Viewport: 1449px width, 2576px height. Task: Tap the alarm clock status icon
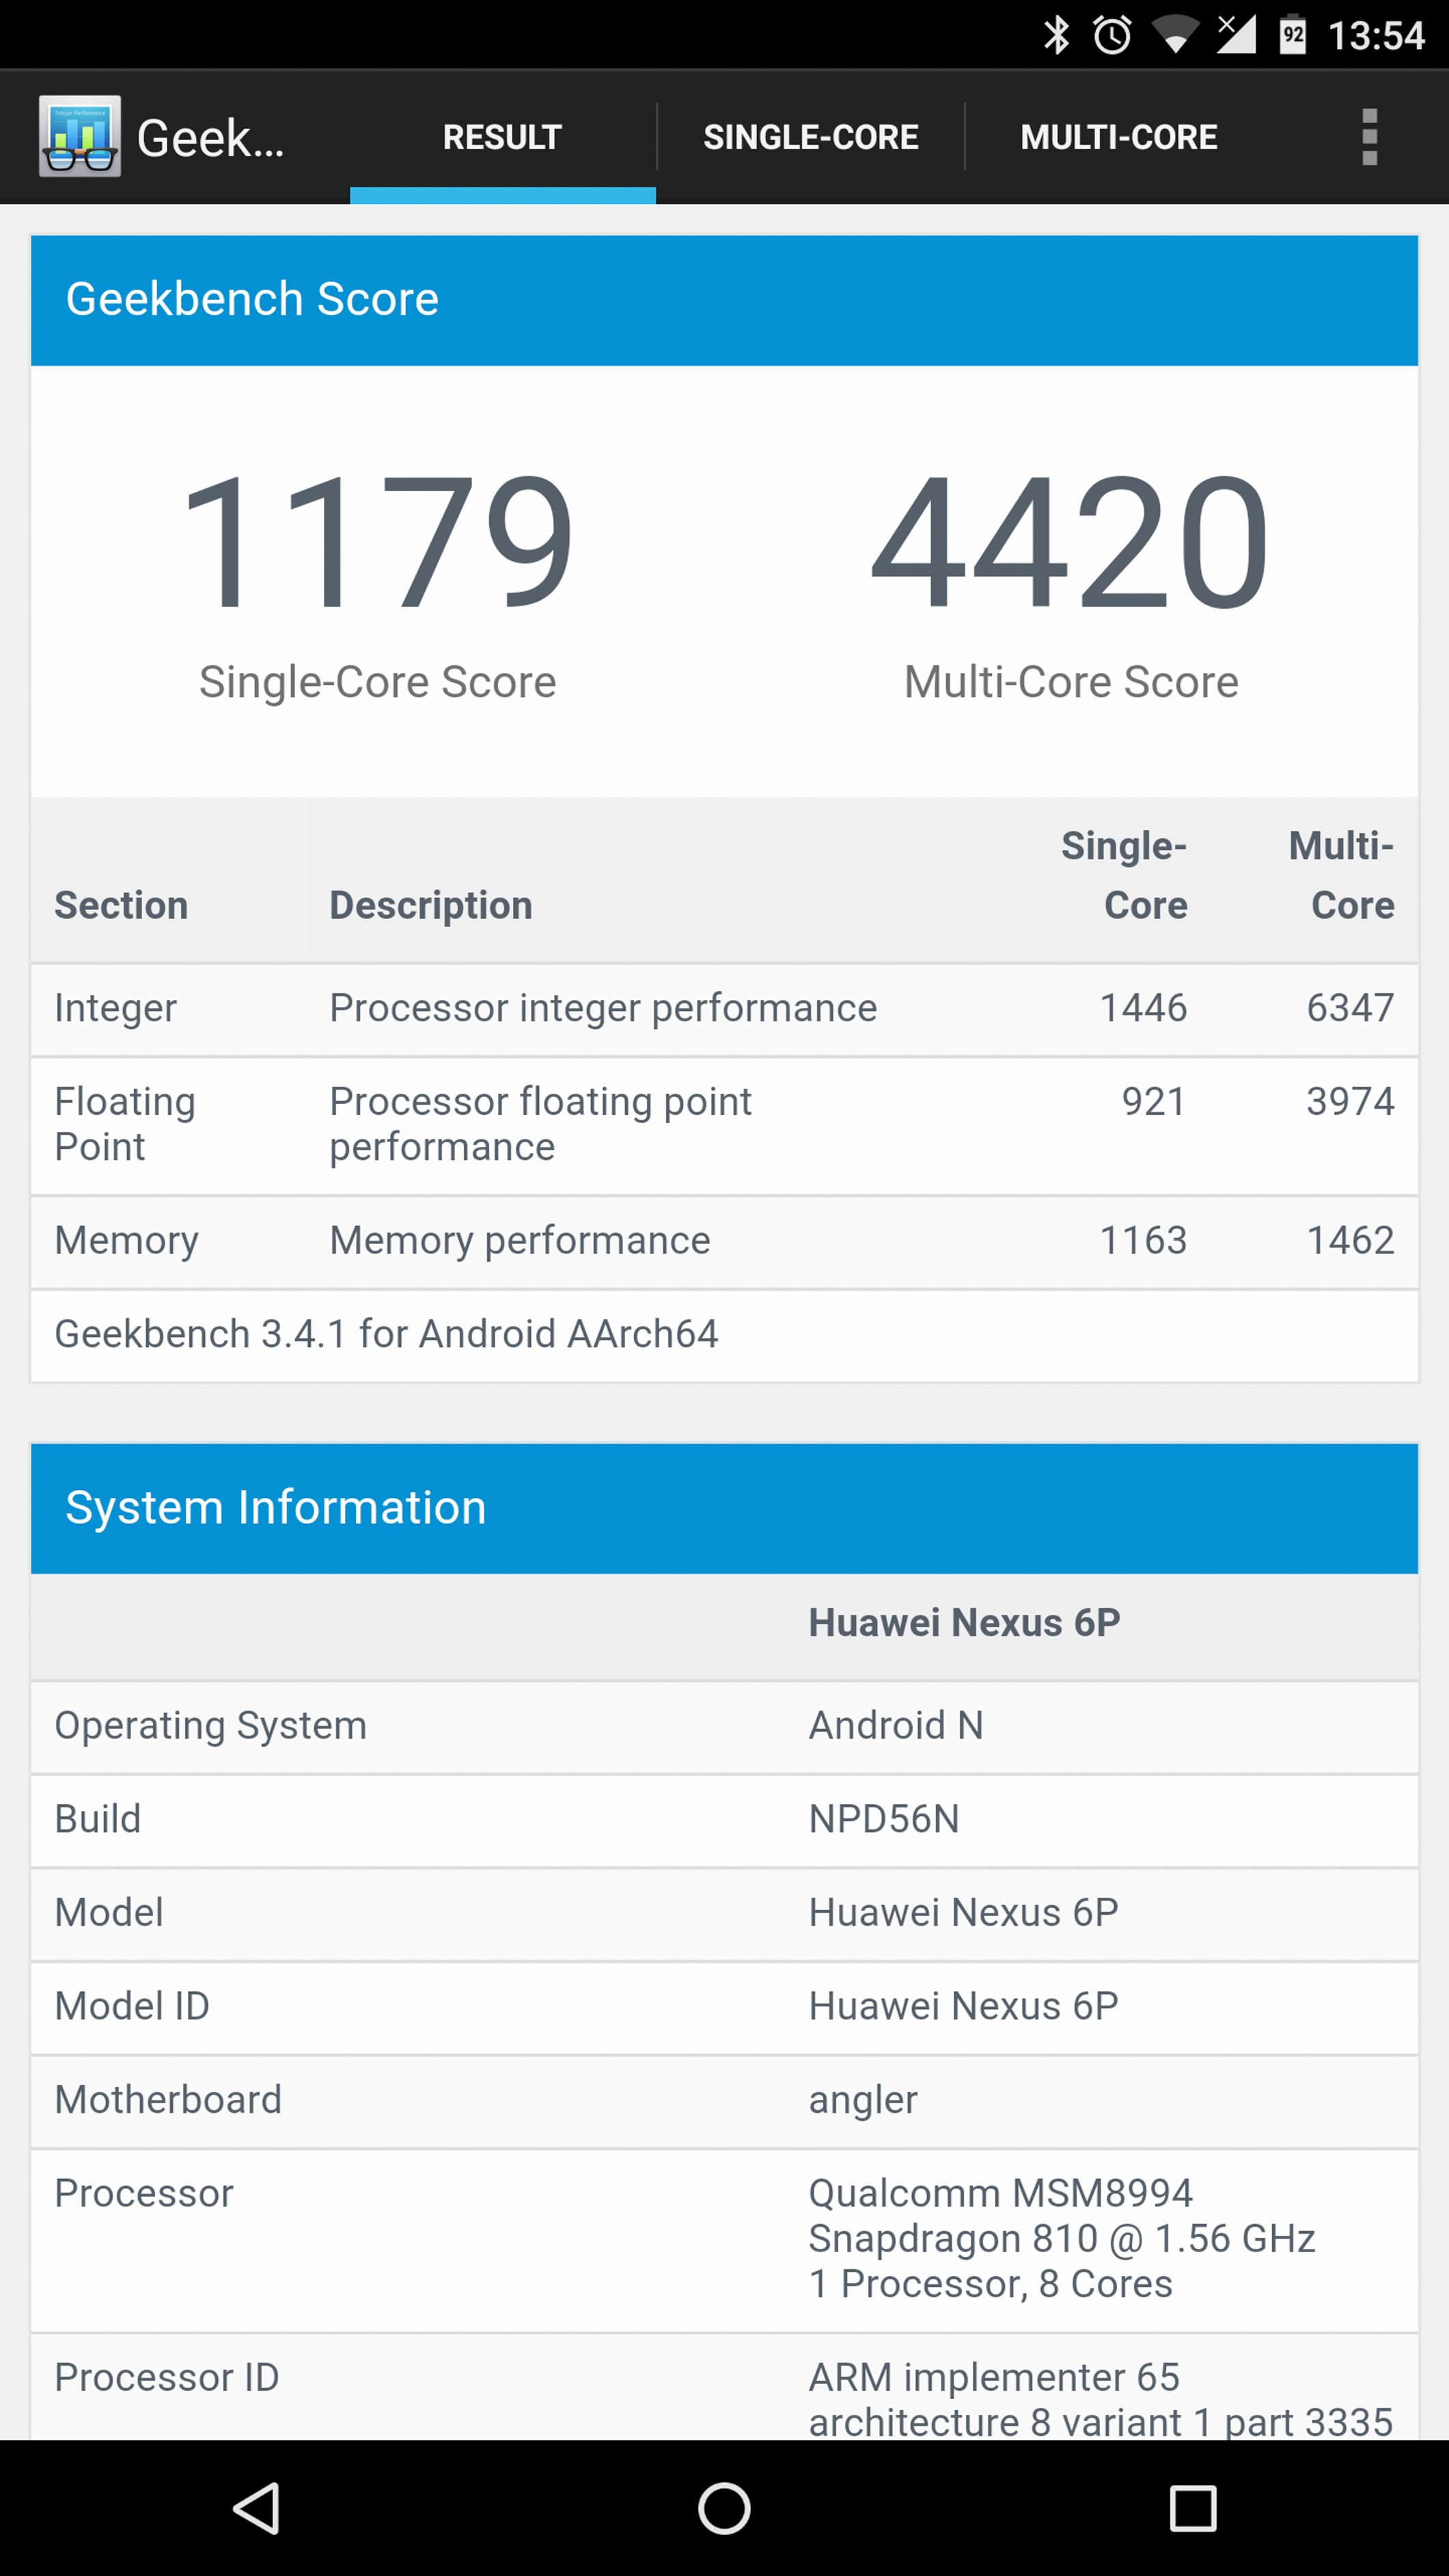coord(1112,36)
